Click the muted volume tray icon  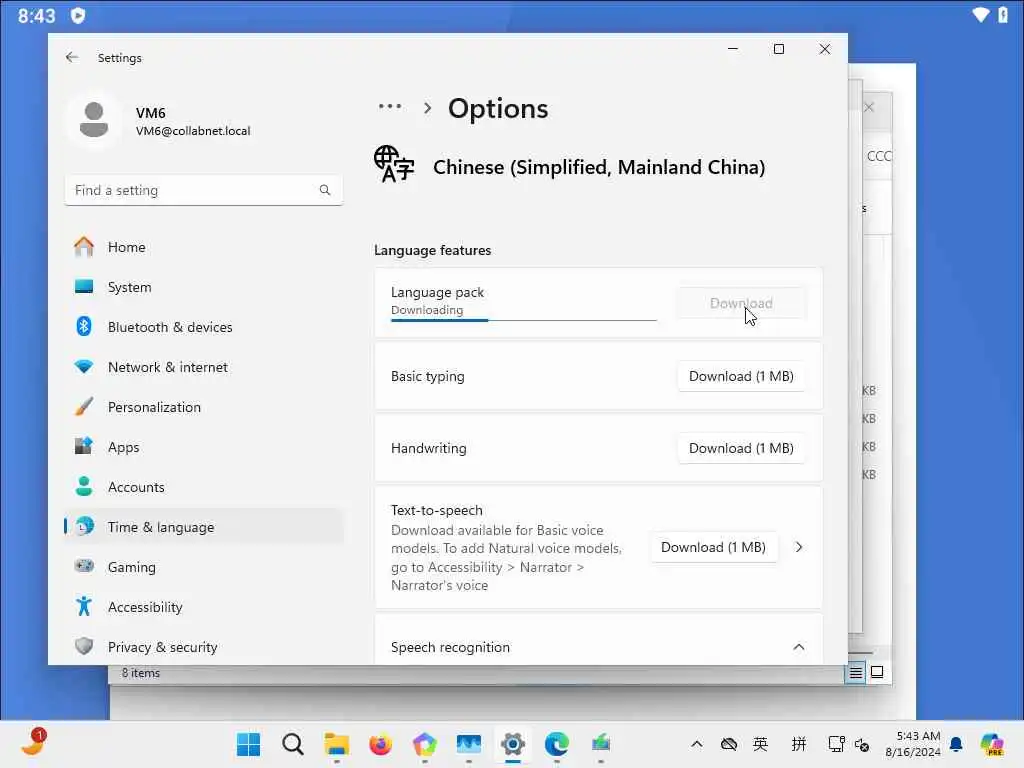862,744
